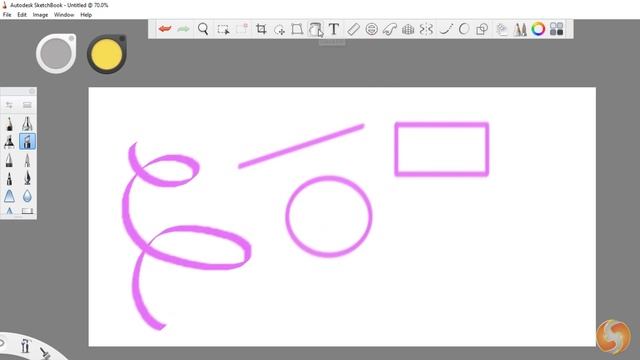Open the Help menu

86,15
